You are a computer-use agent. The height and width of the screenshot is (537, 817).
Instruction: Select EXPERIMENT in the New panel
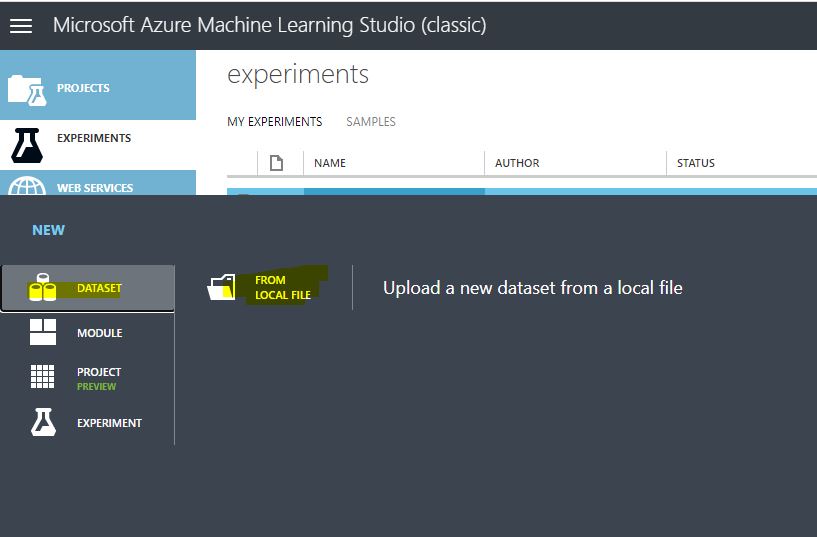[x=88, y=423]
